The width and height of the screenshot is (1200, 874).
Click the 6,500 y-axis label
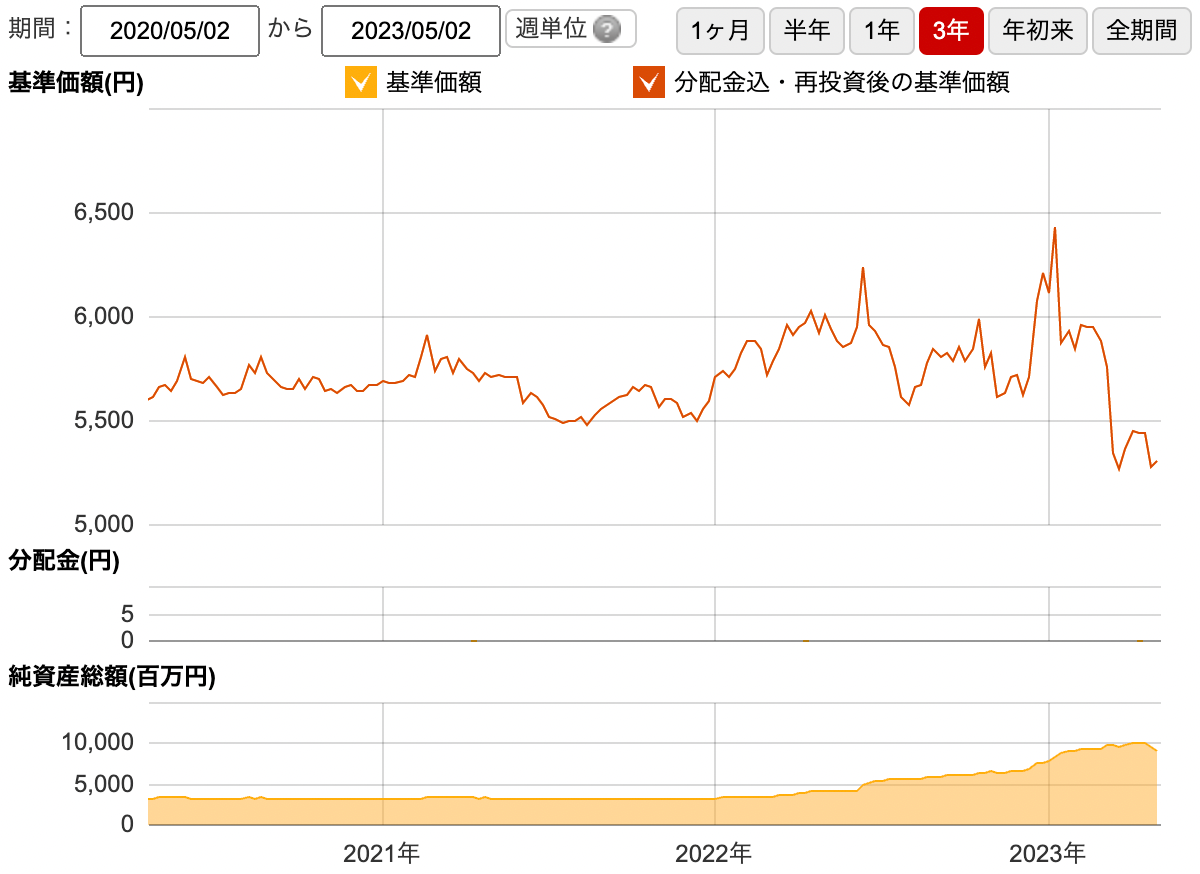click(106, 213)
